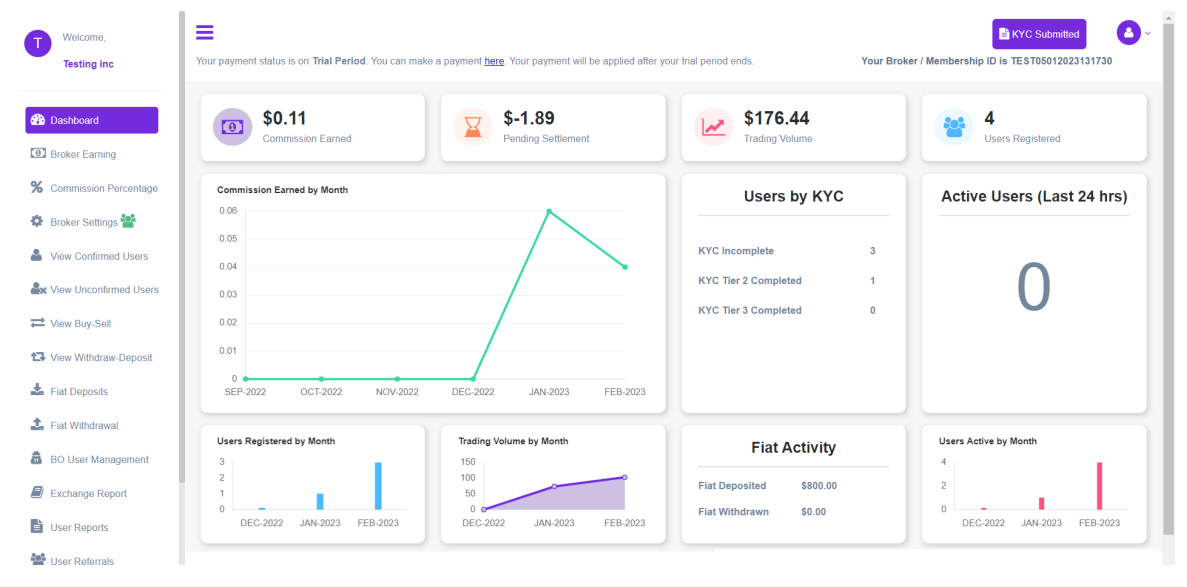Click the Broker Settings gear icon
Screen dimensions: 1187x587
(36, 221)
